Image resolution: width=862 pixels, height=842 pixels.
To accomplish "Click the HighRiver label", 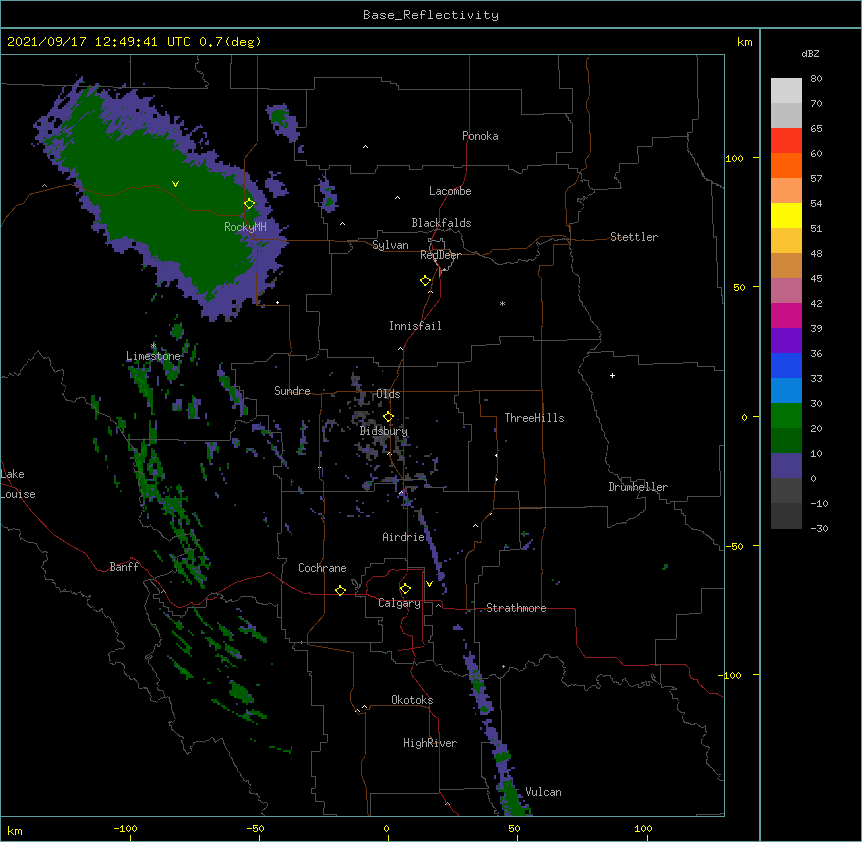I will point(430,743).
